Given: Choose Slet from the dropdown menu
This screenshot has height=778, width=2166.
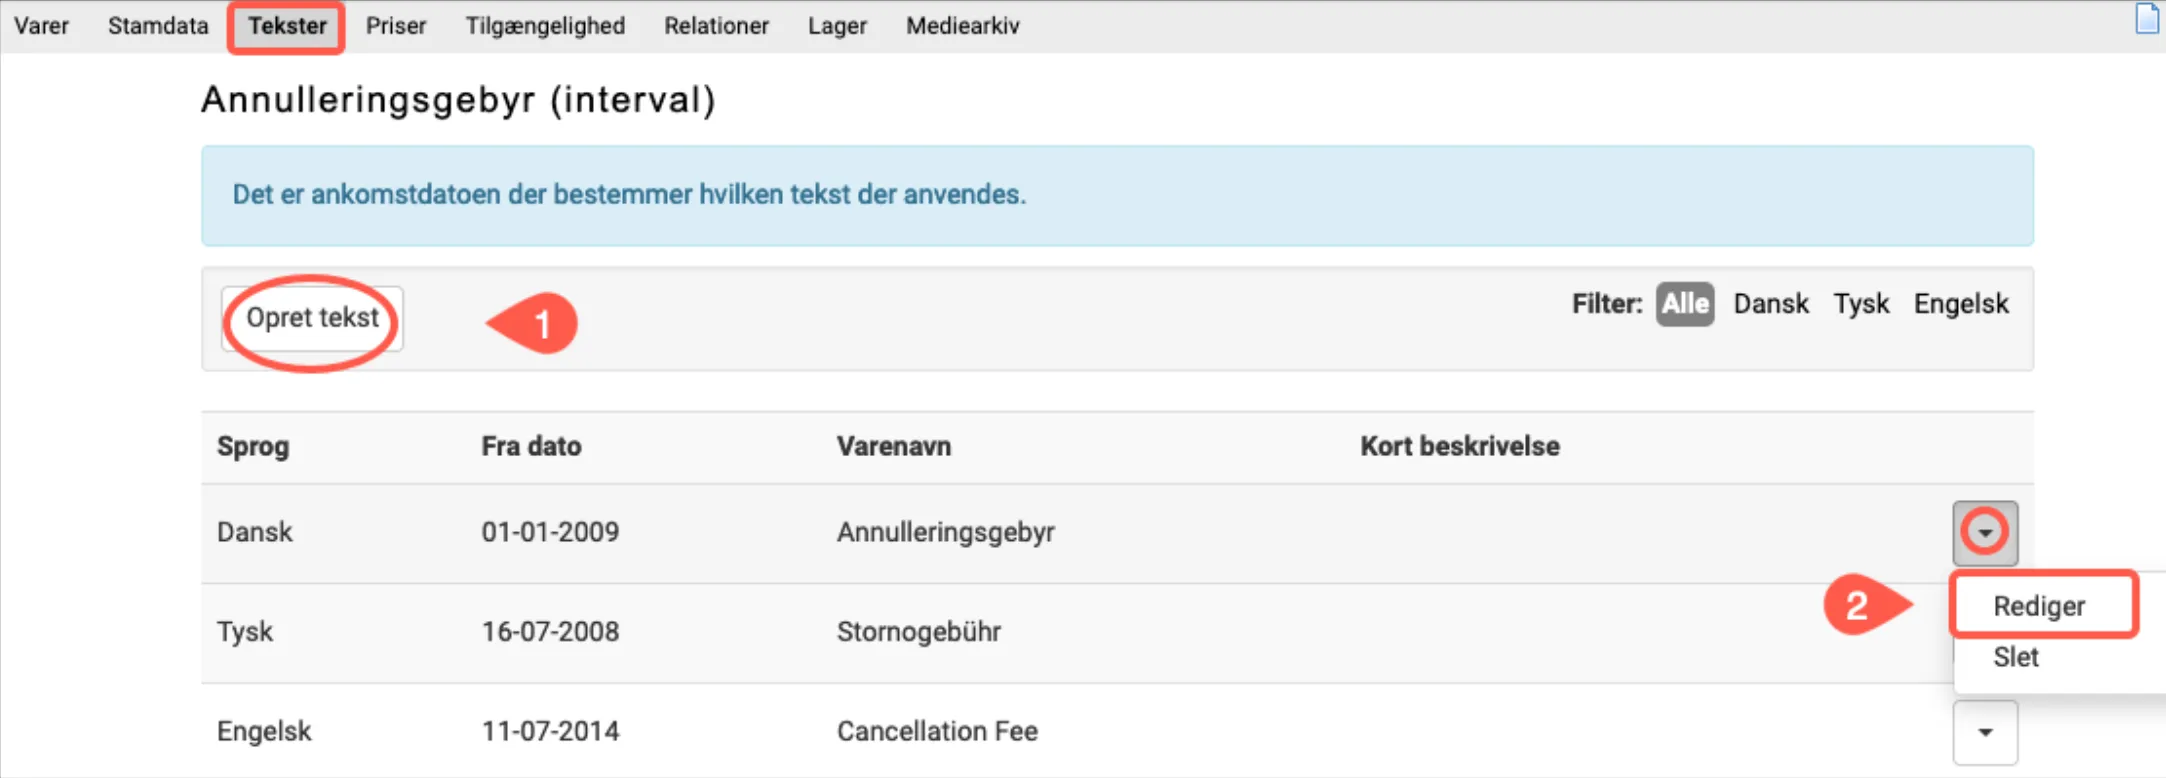Looking at the screenshot, I should tap(2016, 657).
